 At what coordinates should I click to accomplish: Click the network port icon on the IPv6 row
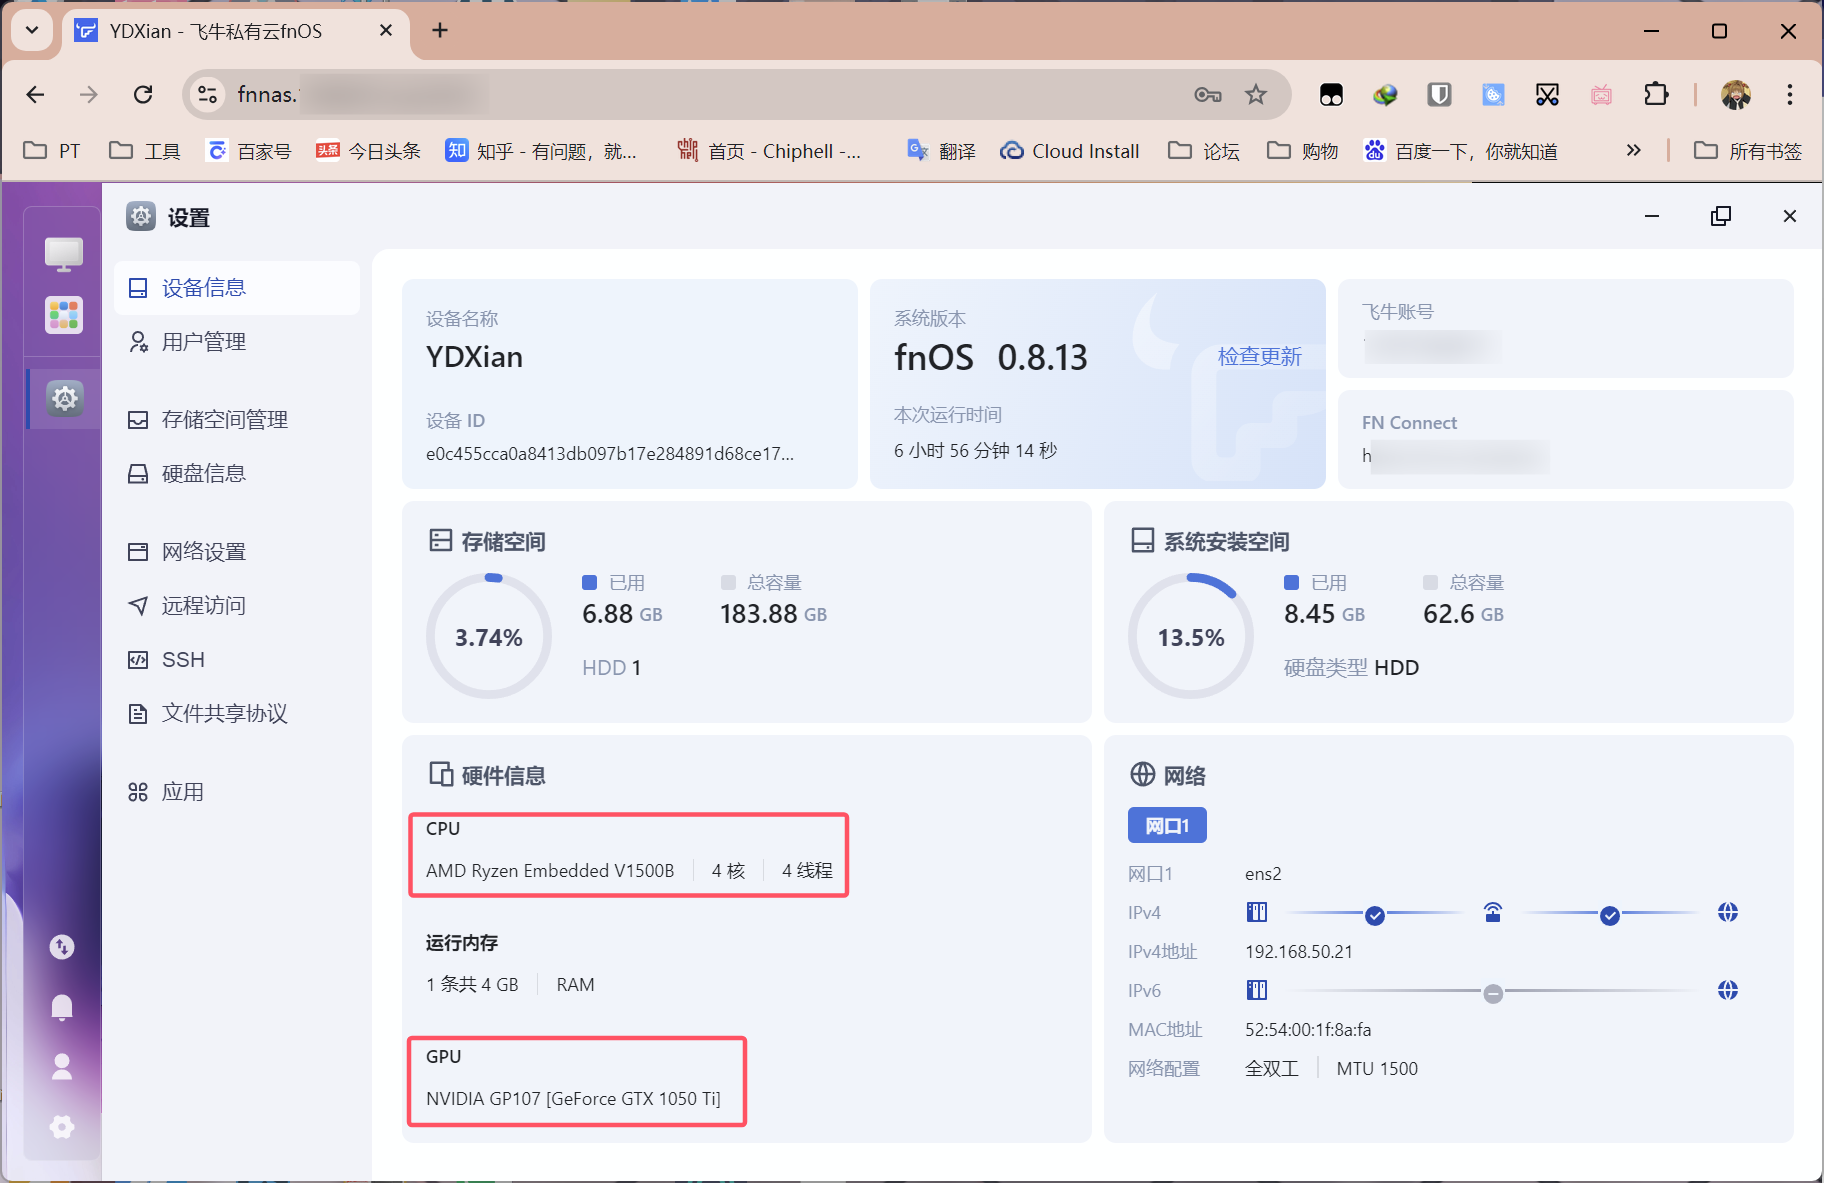[x=1257, y=990]
